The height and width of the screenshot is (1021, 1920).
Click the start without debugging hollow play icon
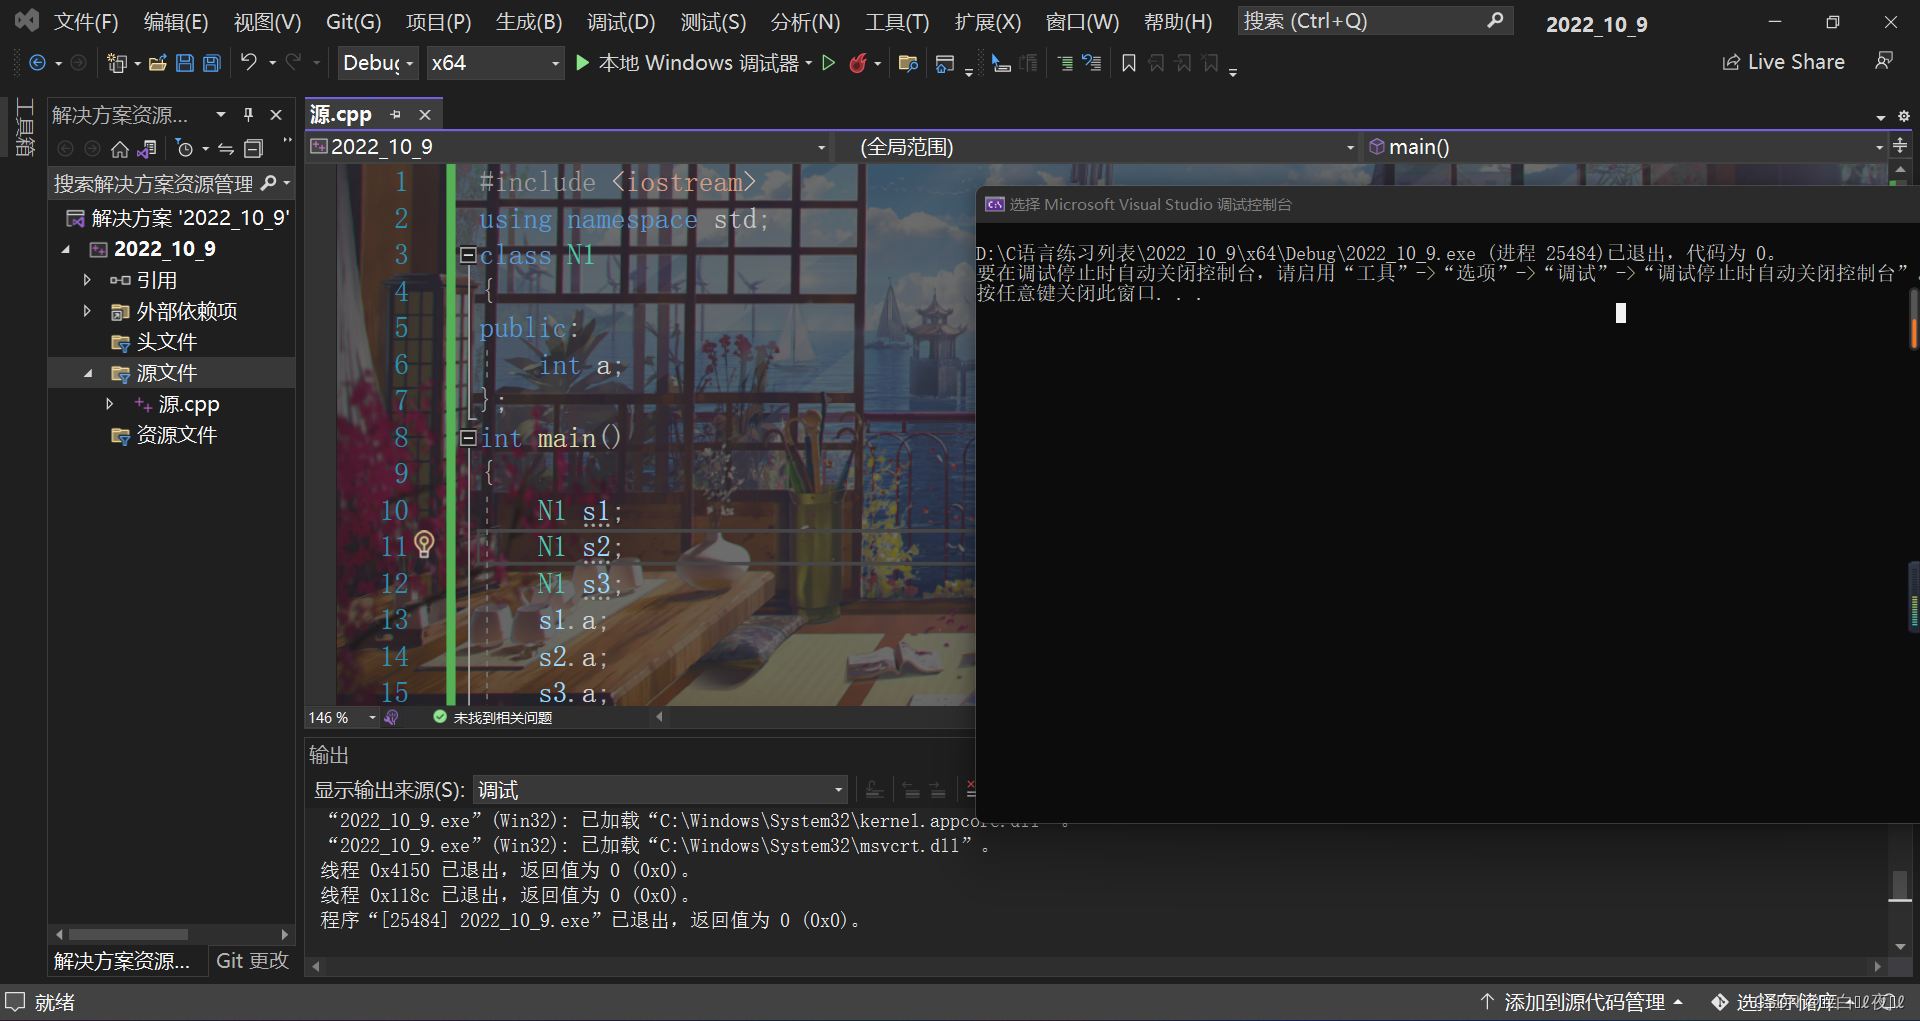(828, 63)
